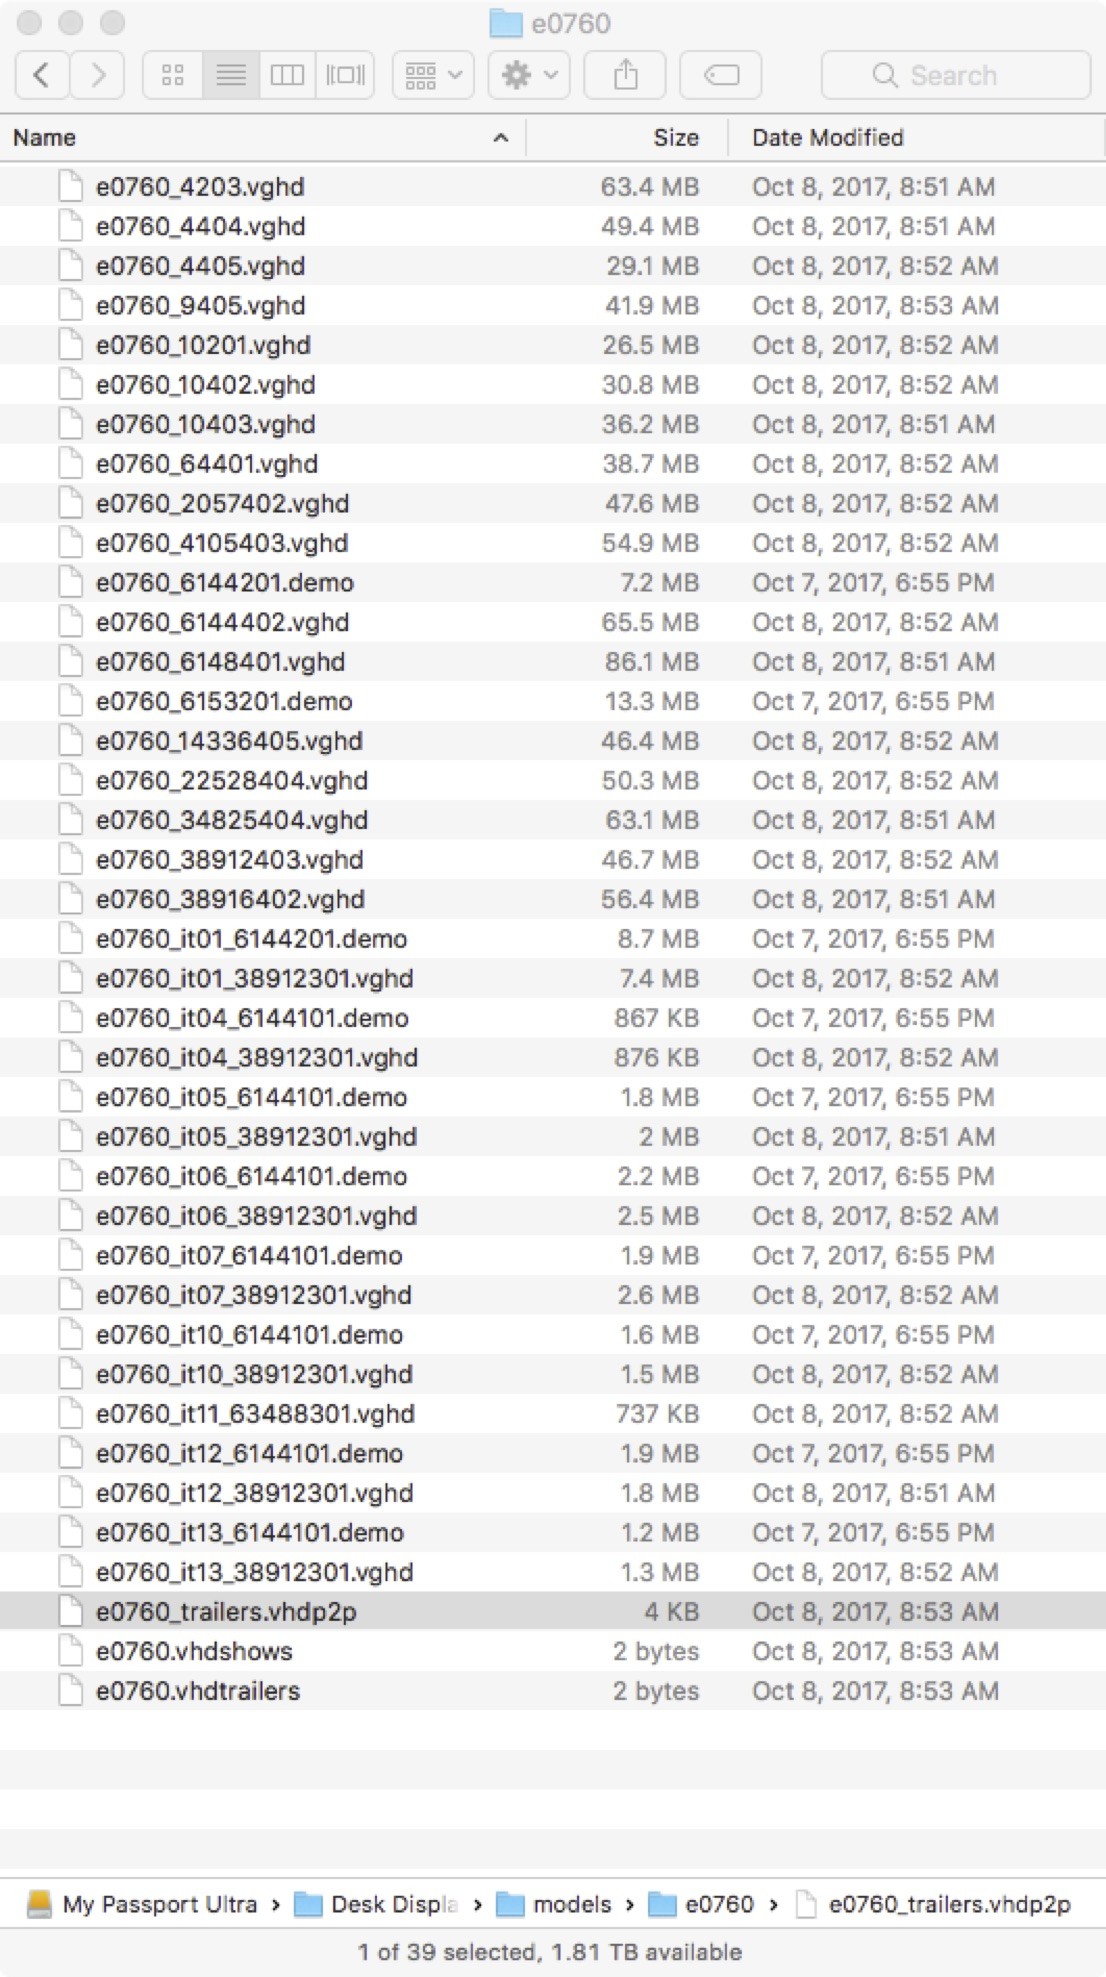Click the Edit Tags button
Viewport: 1106px width, 1977px height.
pyautogui.click(x=721, y=75)
